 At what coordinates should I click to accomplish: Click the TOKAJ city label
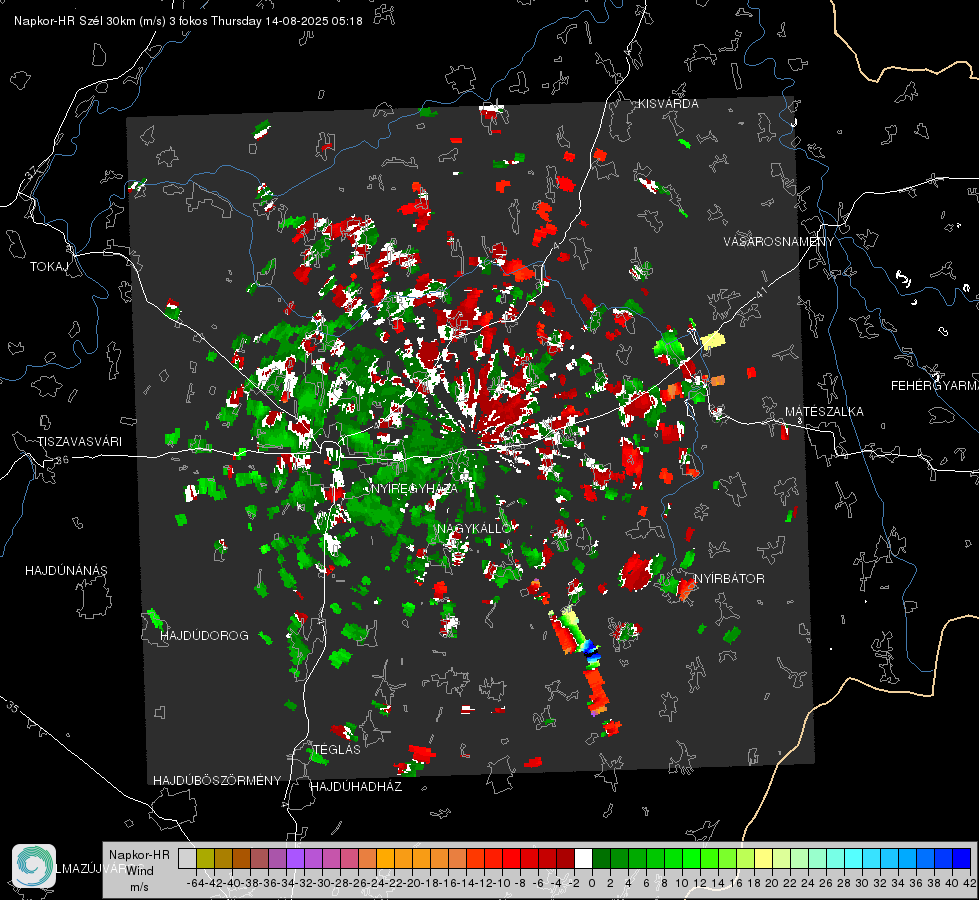pos(49,267)
